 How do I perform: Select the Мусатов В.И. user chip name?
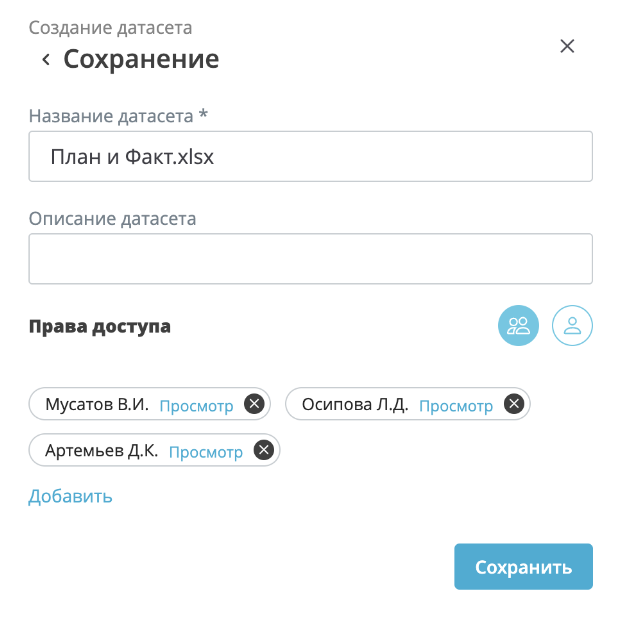pos(97,405)
